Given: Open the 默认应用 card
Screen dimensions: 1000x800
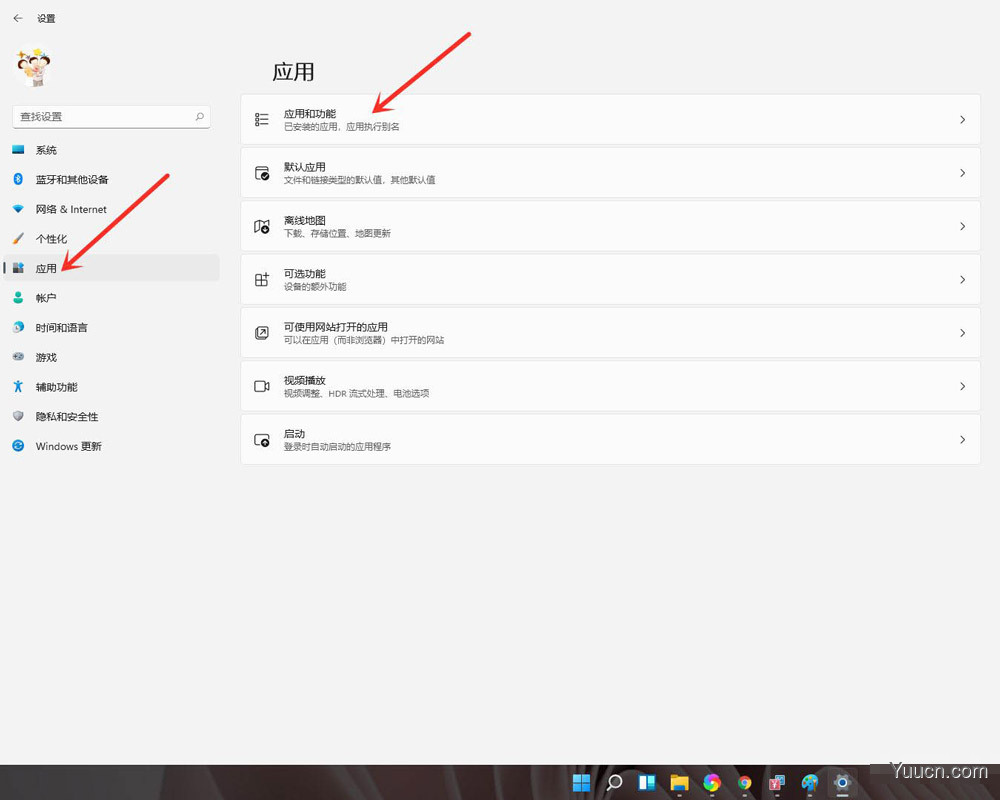Looking at the screenshot, I should (610, 173).
